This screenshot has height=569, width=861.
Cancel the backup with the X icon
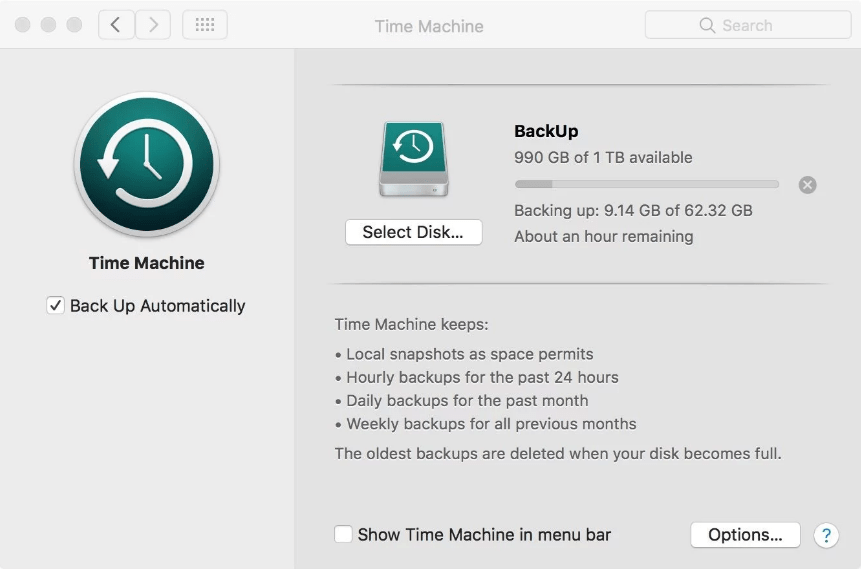807,185
